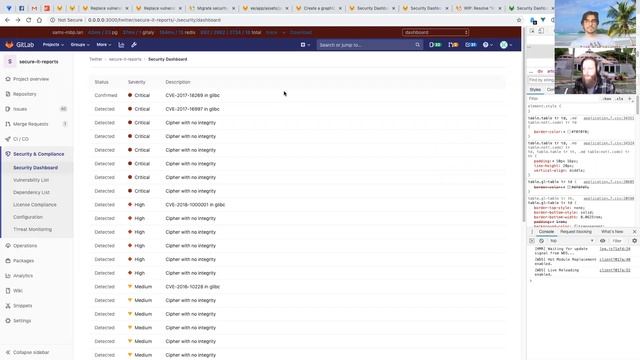Toggle DevTools device toolbar icon

tap(541, 31)
